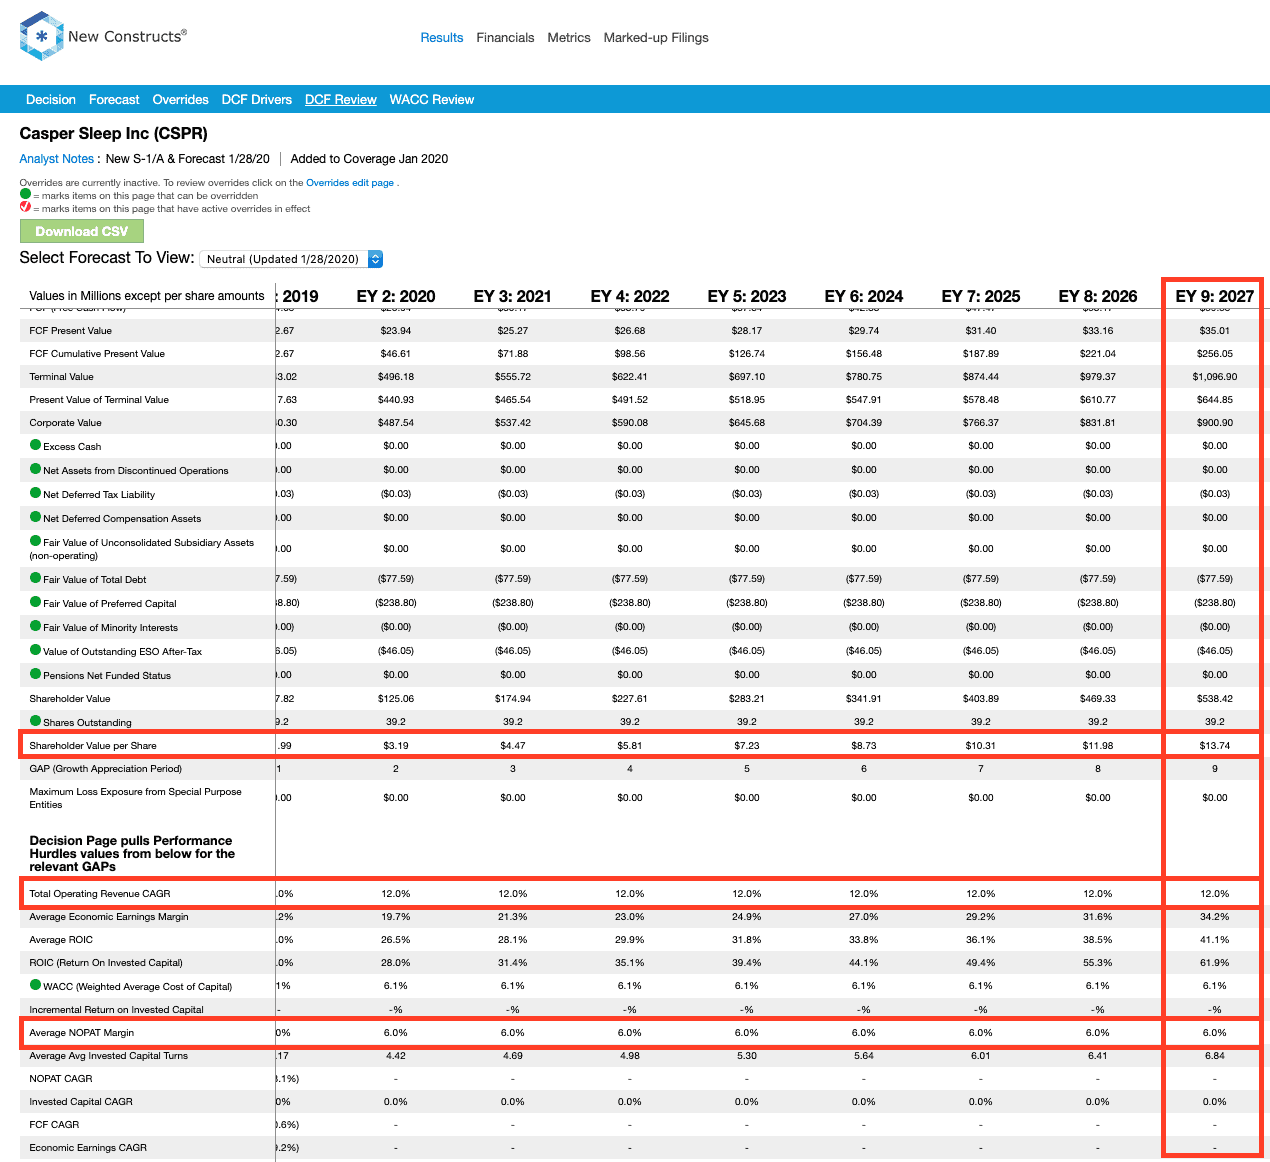Open Marked-up Filings tab
1270x1162 pixels.
656,38
